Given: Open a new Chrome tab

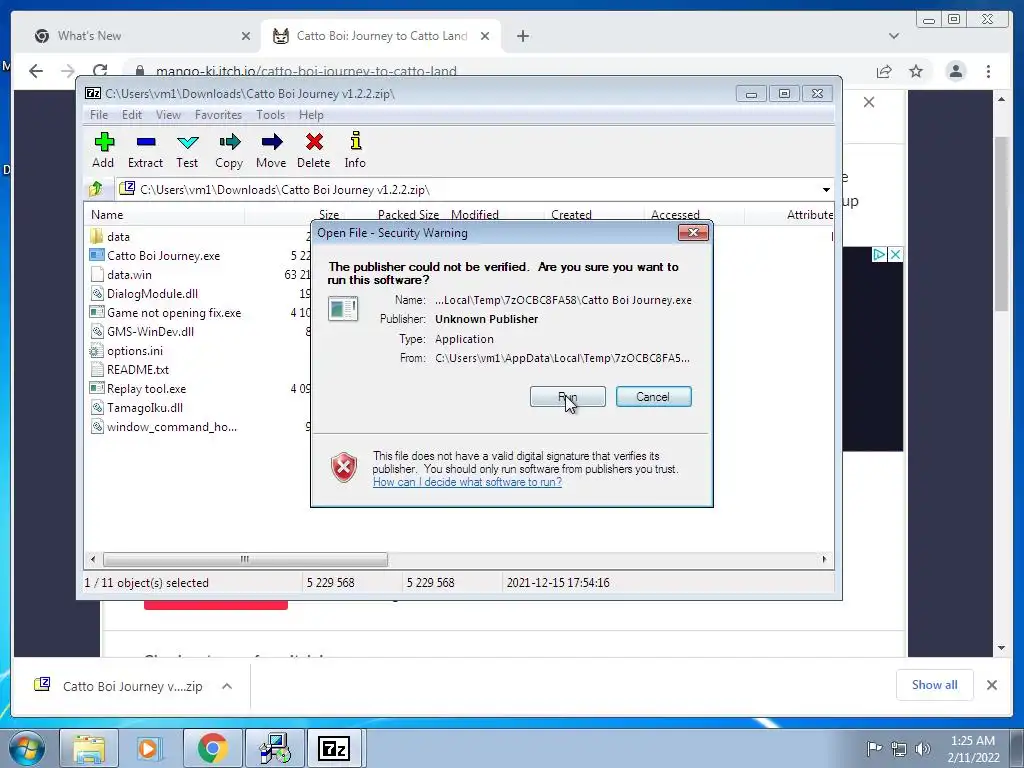Looking at the screenshot, I should click(x=522, y=36).
